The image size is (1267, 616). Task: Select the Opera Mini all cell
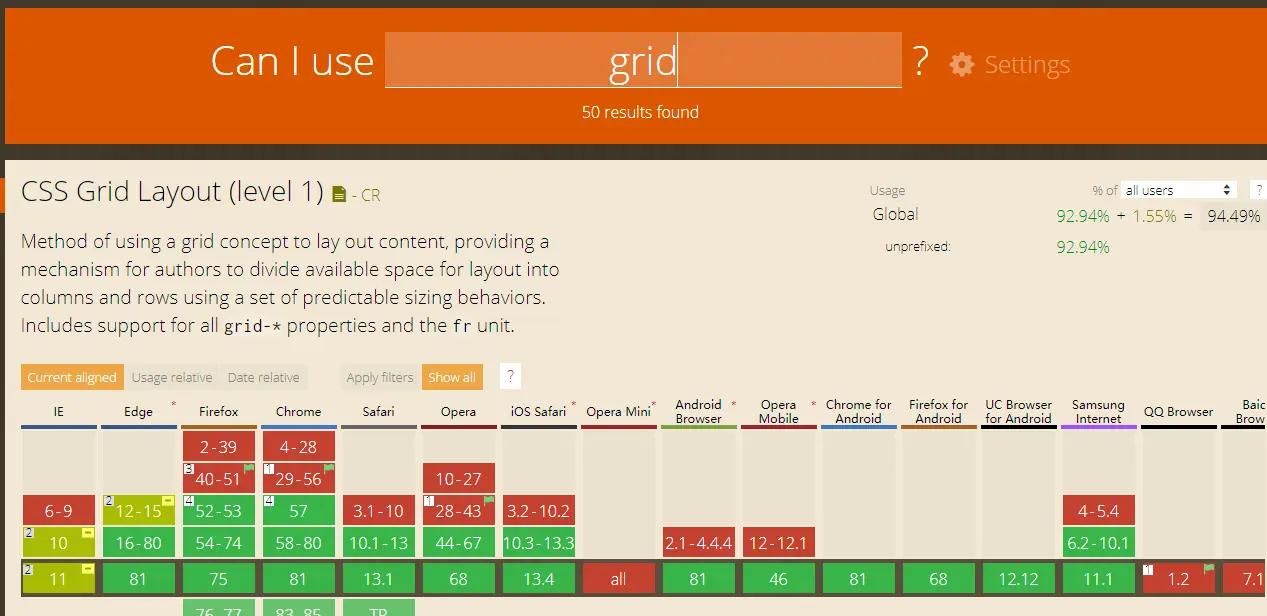click(x=619, y=578)
